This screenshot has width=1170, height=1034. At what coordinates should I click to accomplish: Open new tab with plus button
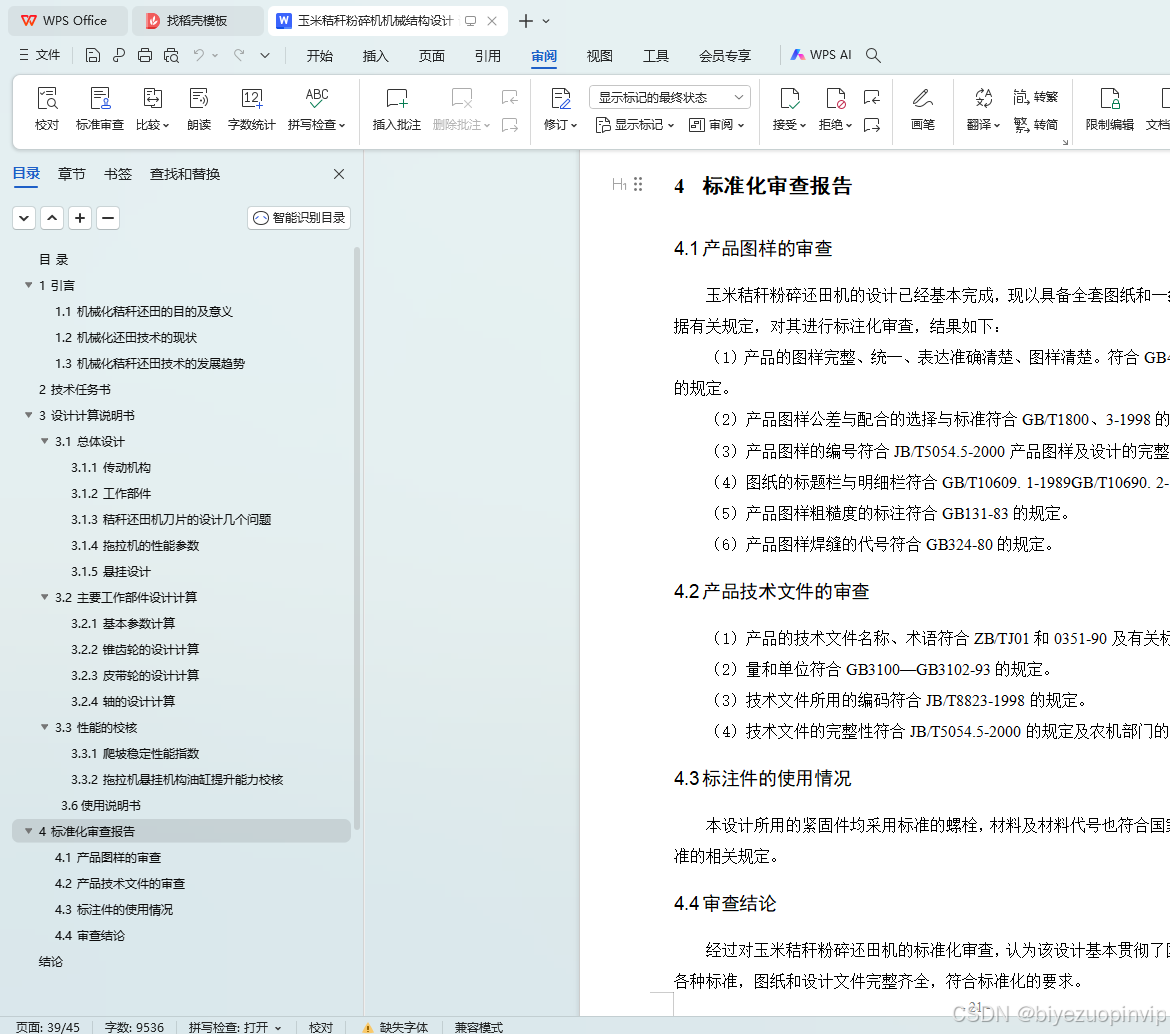pyautogui.click(x=526, y=21)
